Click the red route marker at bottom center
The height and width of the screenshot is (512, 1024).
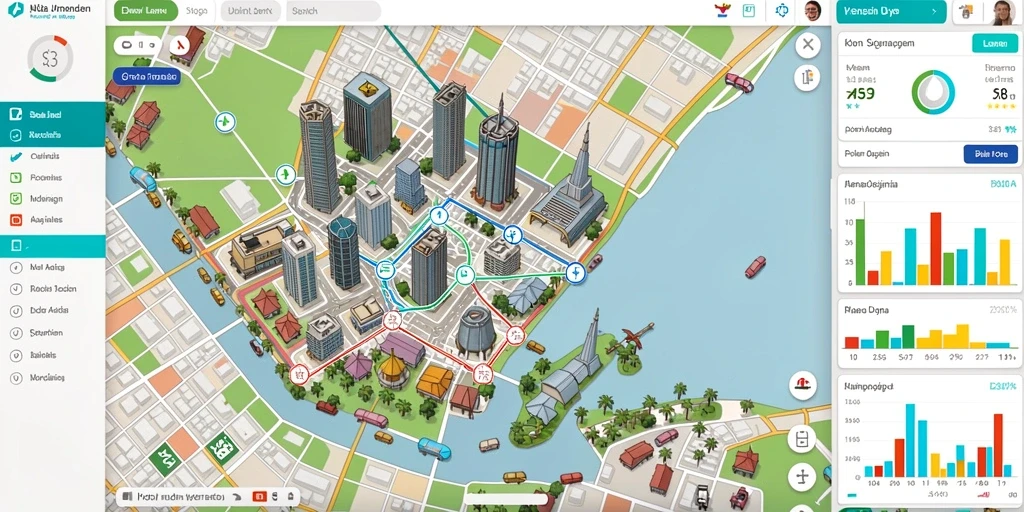[483, 373]
